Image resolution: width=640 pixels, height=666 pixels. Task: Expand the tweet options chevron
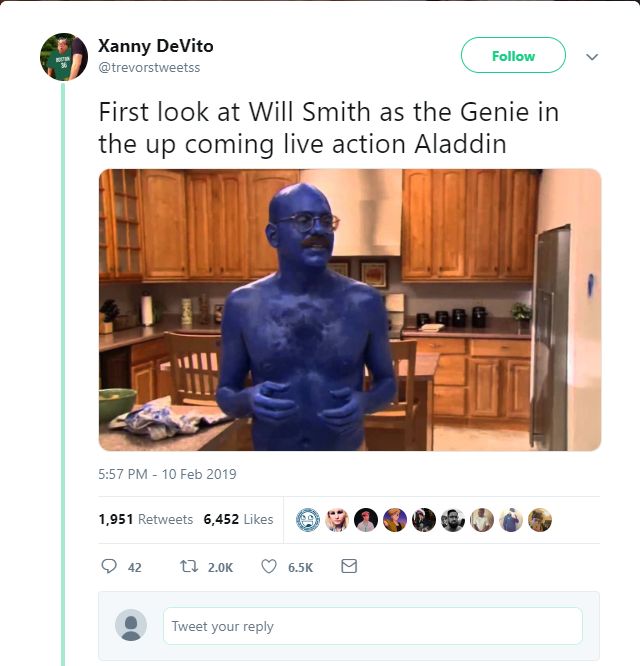tap(592, 56)
